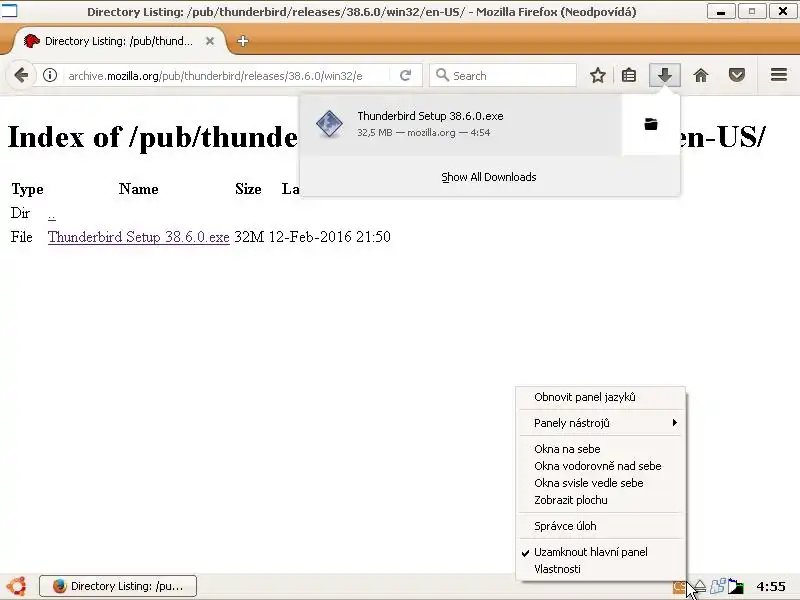Open the performance monitor tray icon
The height and width of the screenshot is (600, 800).
coord(736,586)
